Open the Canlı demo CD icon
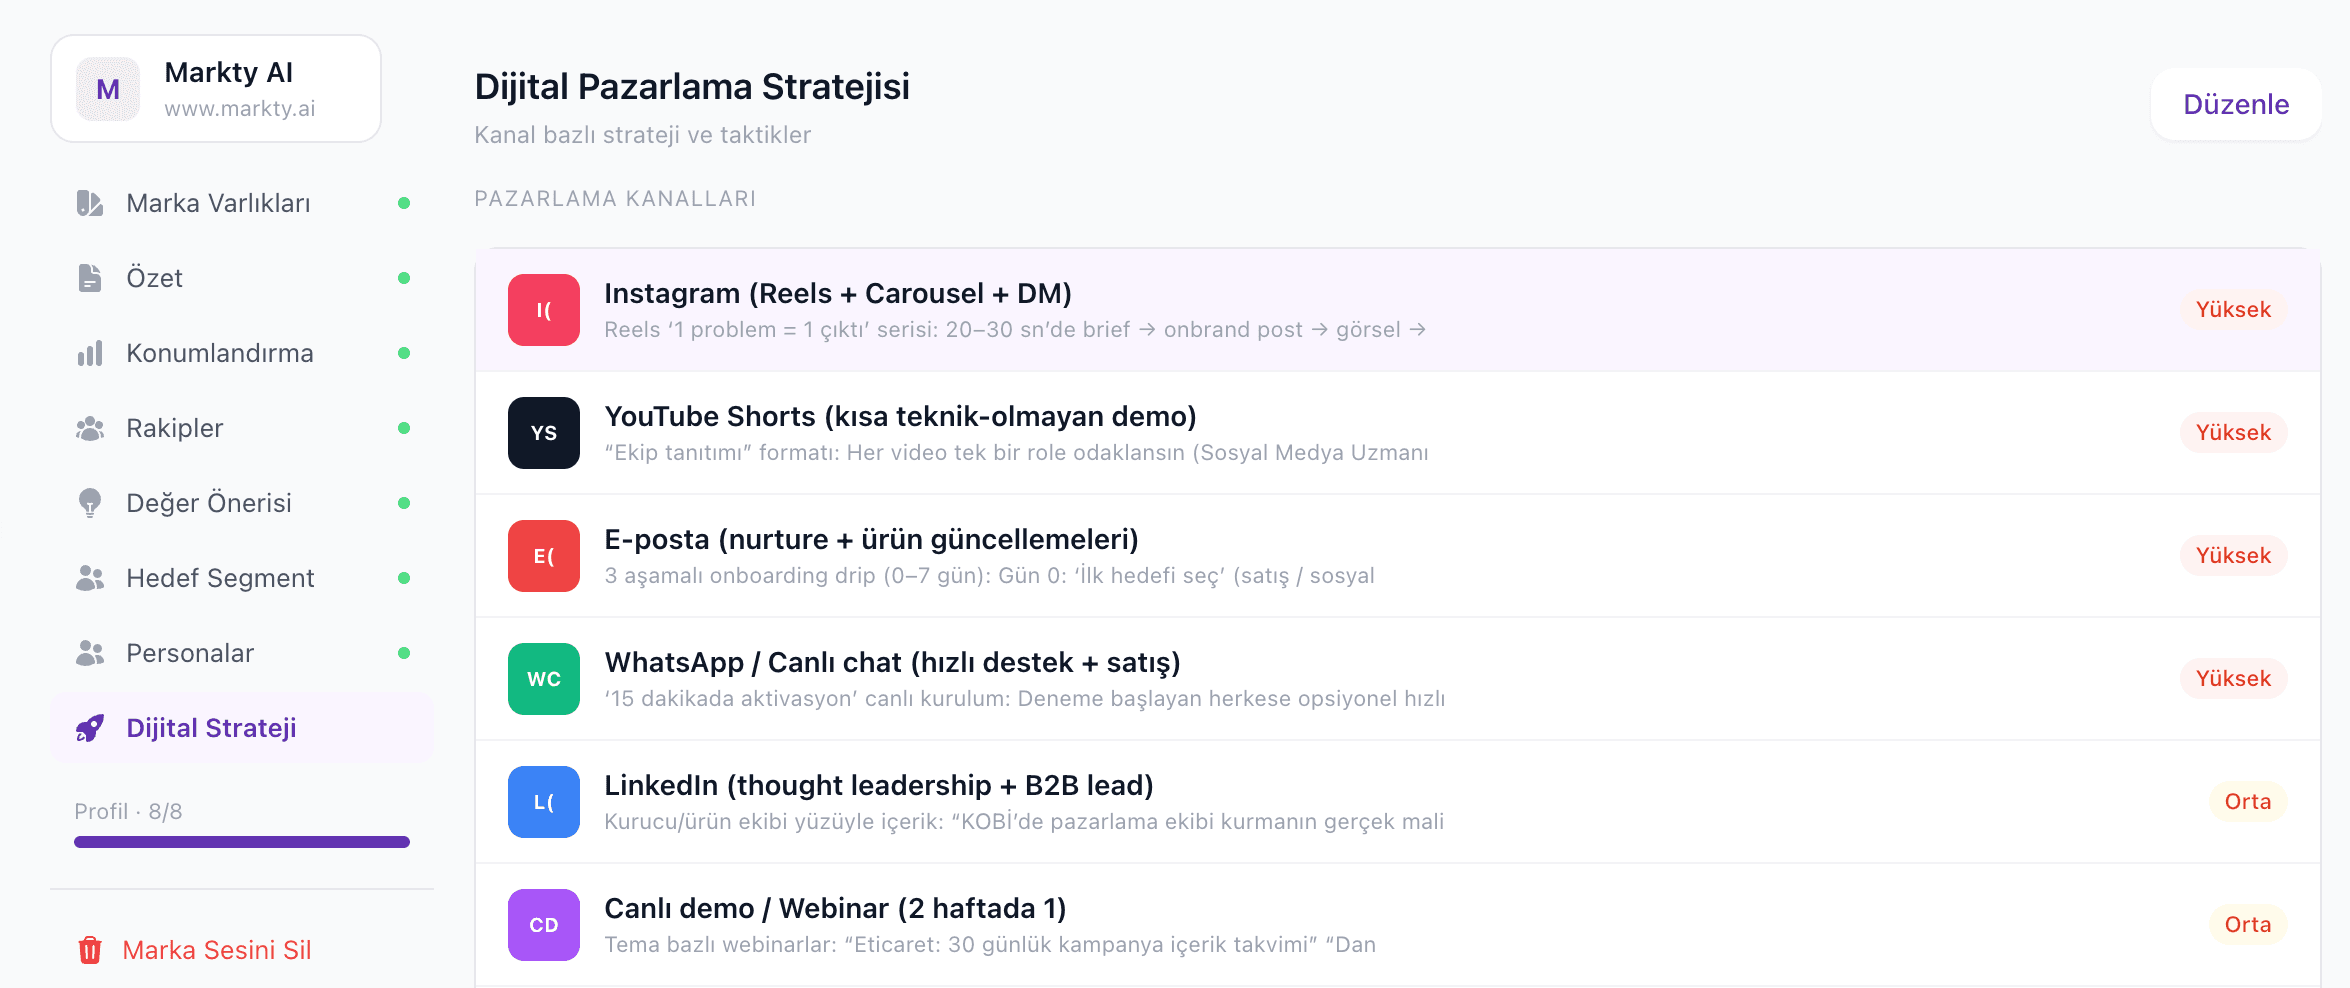The width and height of the screenshot is (2350, 988). point(543,924)
